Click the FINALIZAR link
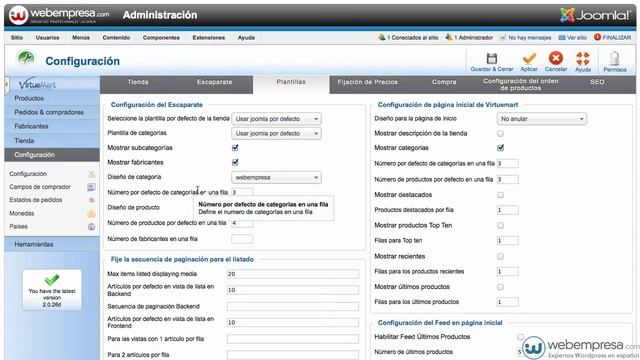The image size is (640, 360). coord(617,38)
